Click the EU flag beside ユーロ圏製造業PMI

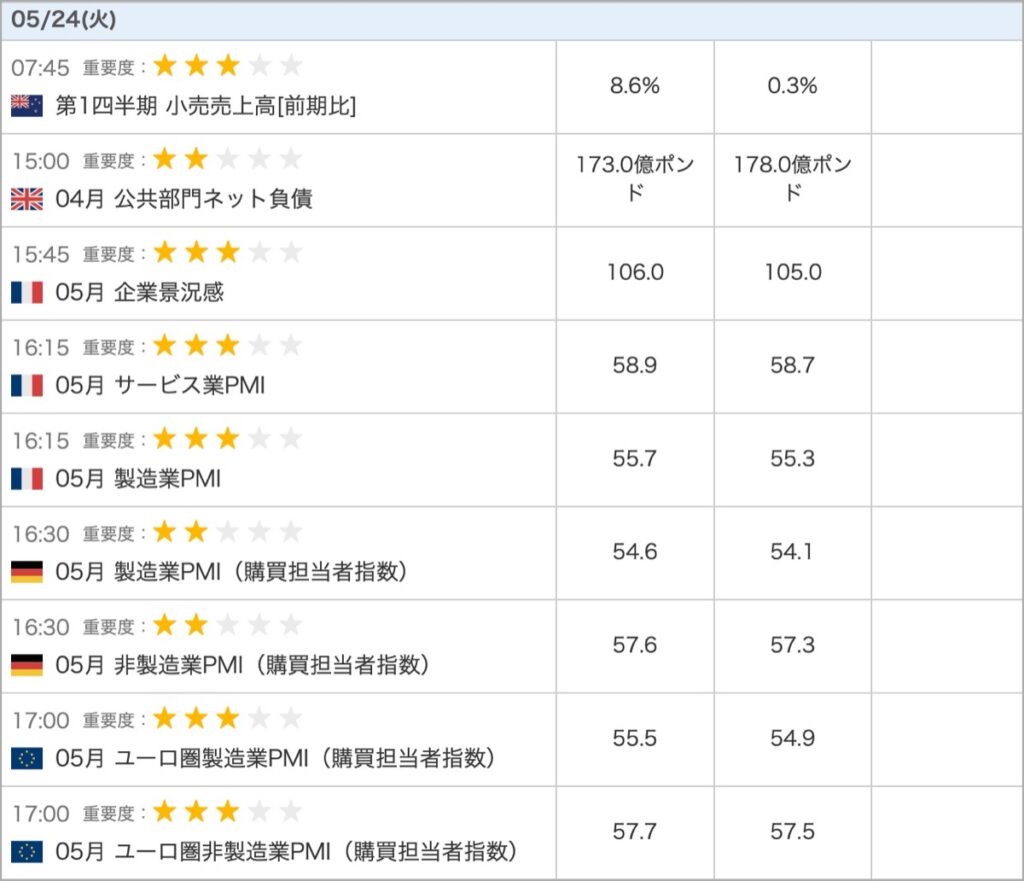[x=27, y=759]
